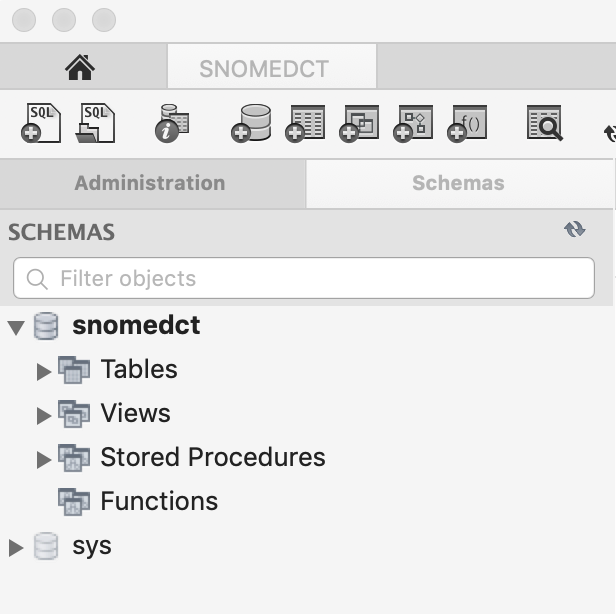Refresh the SCHEMAS list
Image resolution: width=616 pixels, height=614 pixels.
pos(575,229)
